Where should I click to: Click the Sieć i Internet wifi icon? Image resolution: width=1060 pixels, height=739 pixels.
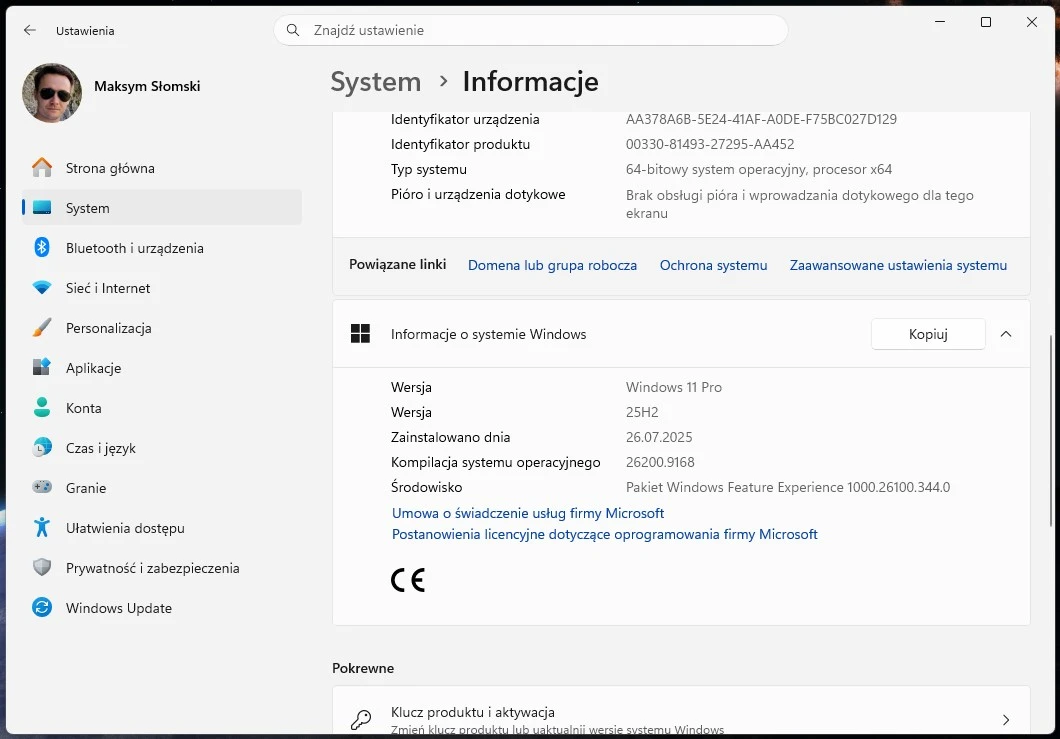click(x=42, y=287)
